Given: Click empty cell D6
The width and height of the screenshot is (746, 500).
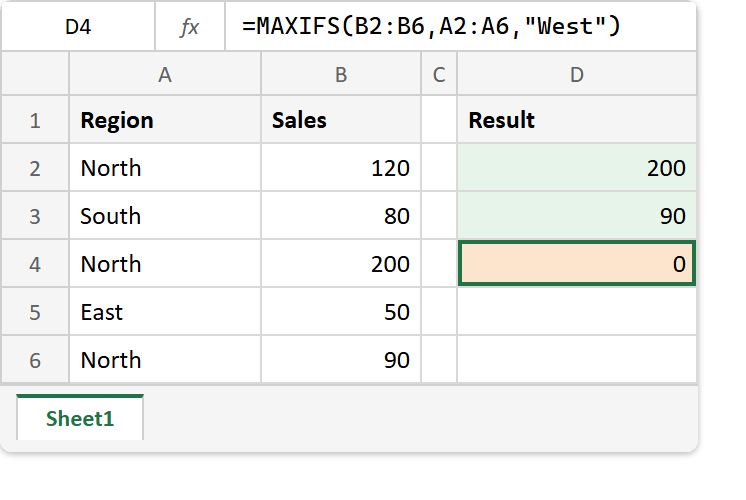Looking at the screenshot, I should pos(577,360).
